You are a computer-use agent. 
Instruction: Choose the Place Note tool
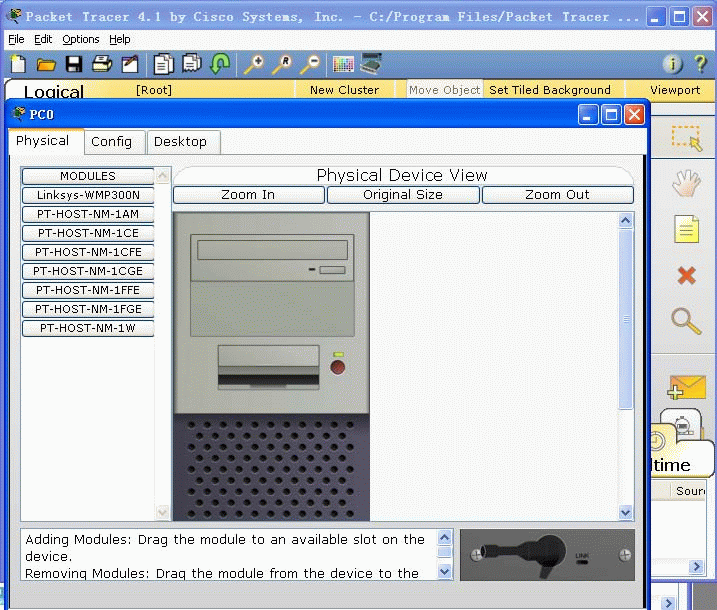[686, 229]
